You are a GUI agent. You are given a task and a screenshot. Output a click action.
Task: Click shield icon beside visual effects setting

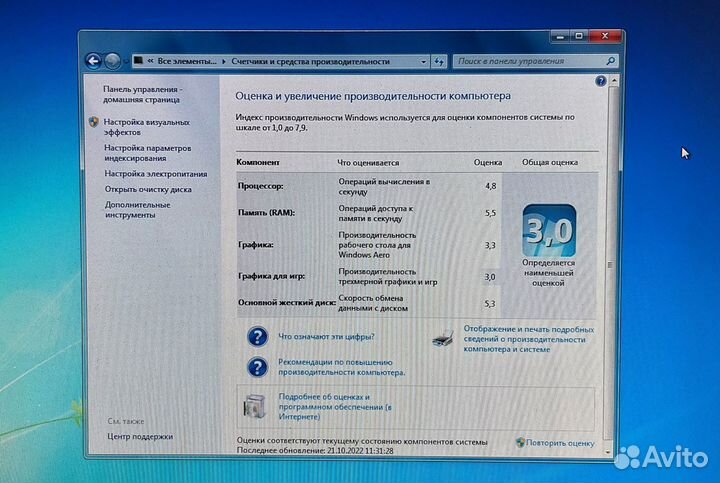click(94, 122)
